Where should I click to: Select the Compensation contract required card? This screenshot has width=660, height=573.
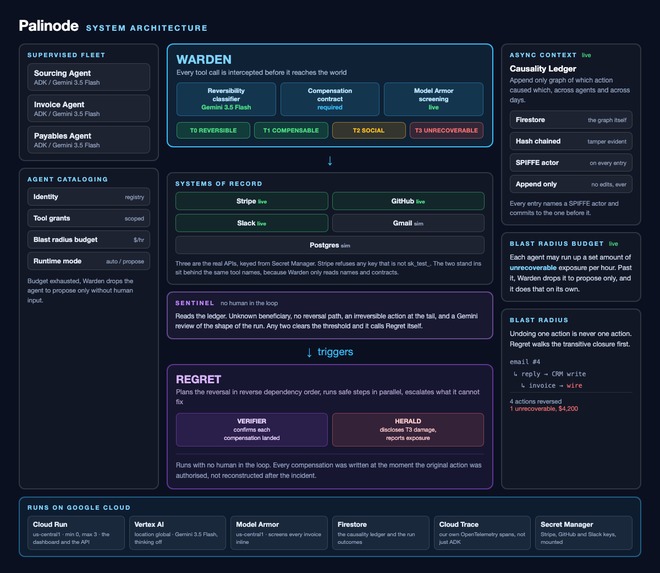(x=330, y=99)
